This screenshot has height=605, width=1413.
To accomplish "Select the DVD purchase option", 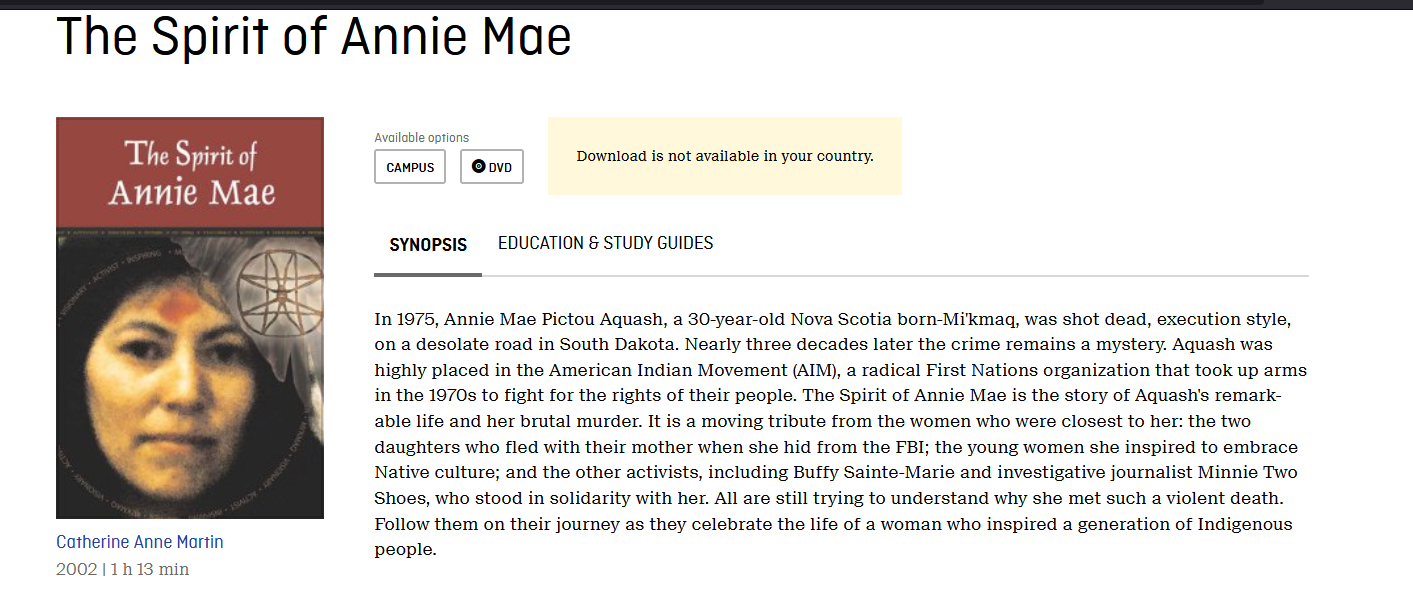I will tap(492, 167).
